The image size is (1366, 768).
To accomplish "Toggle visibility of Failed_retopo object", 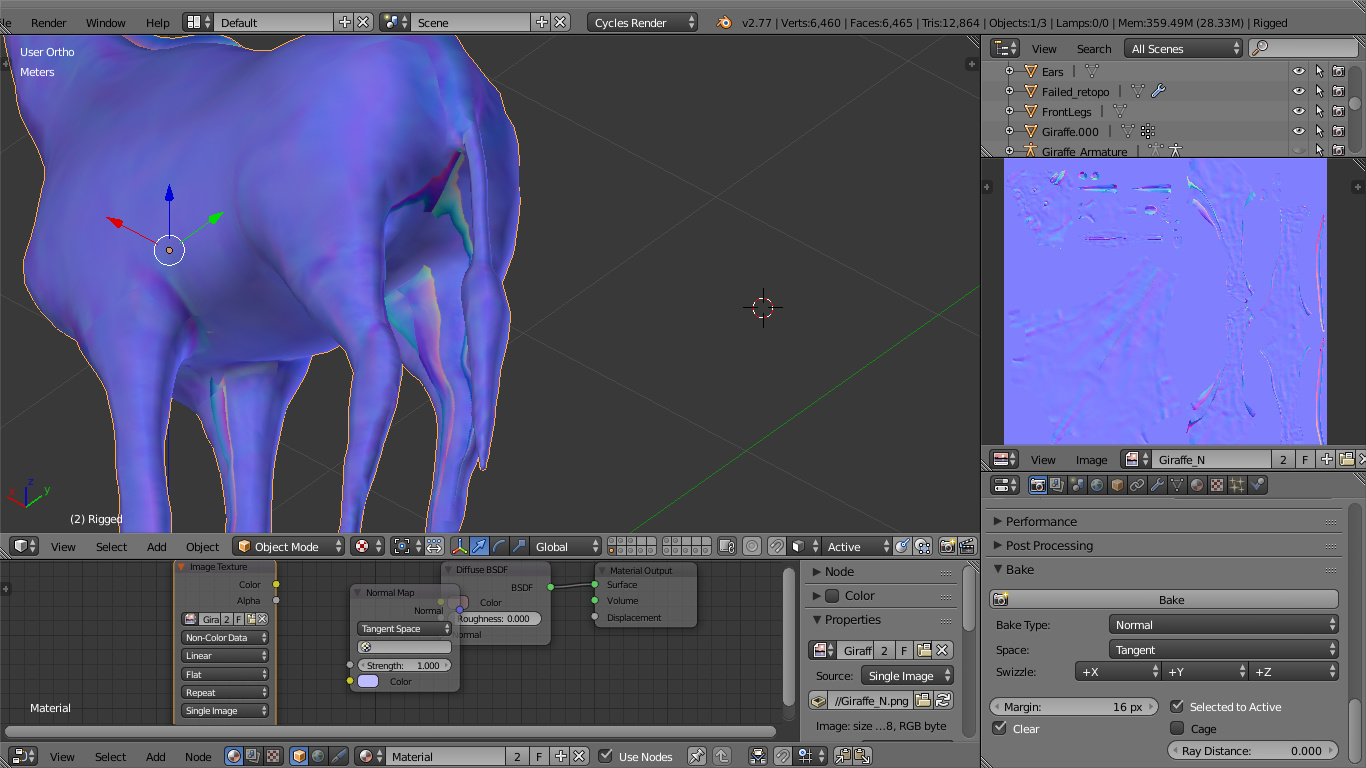I will tap(1299, 91).
